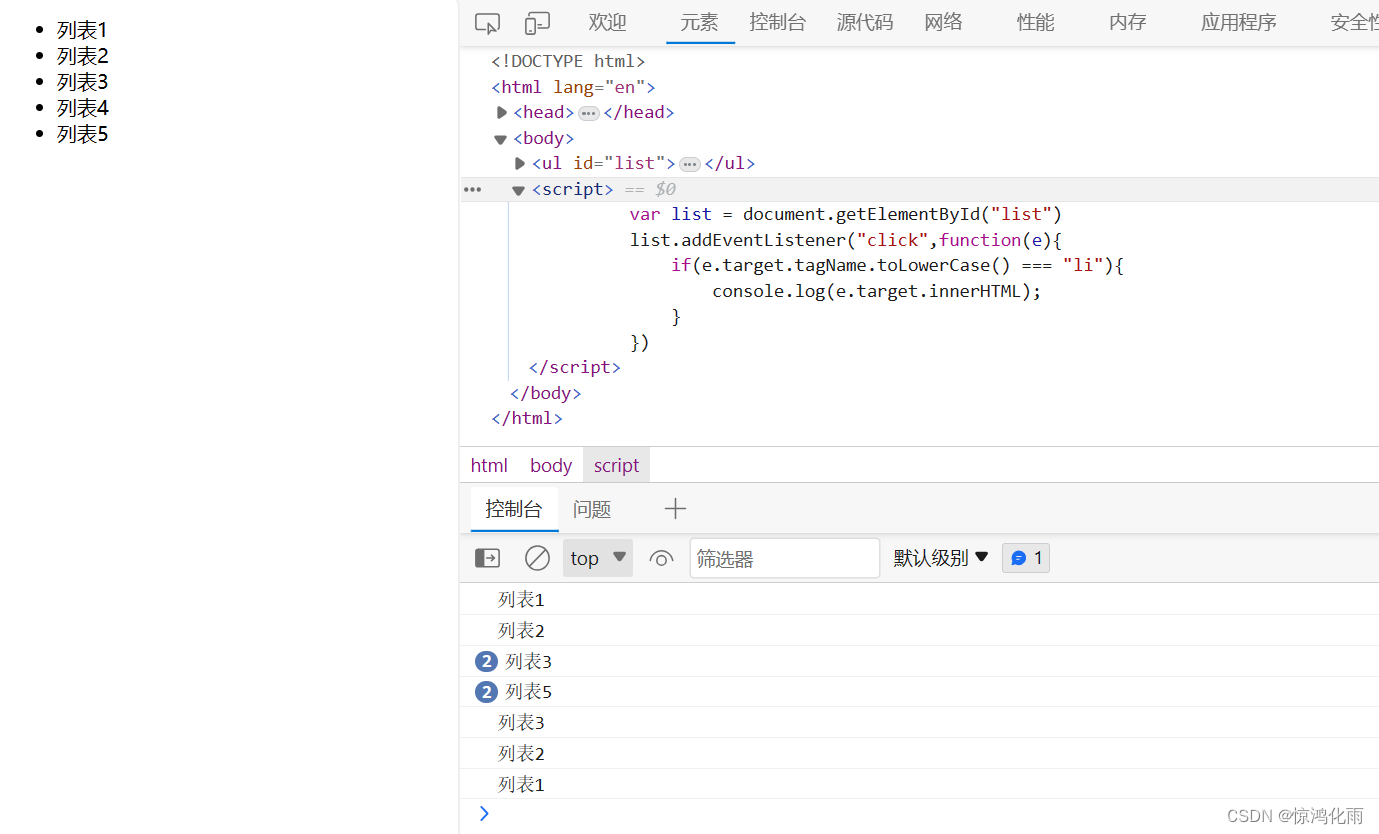
Task: Select html in the breadcrumb bar
Action: click(489, 465)
